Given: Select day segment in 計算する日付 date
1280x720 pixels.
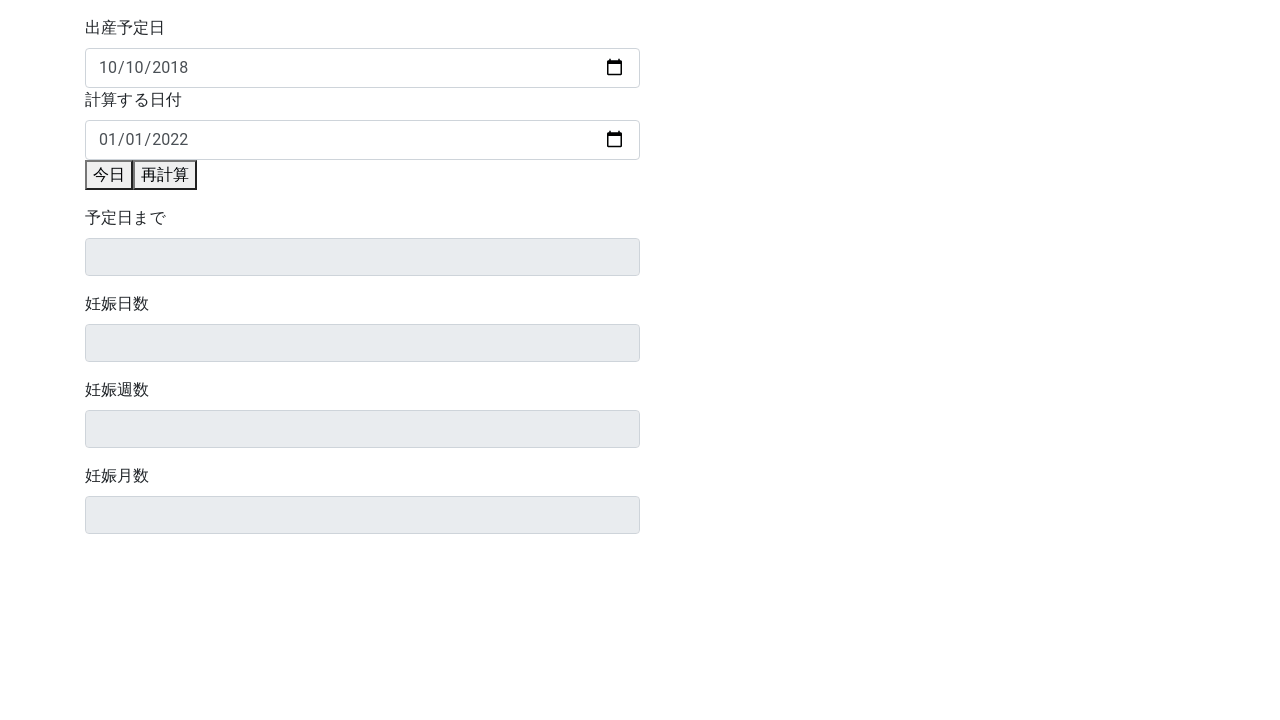Looking at the screenshot, I should [136, 140].
